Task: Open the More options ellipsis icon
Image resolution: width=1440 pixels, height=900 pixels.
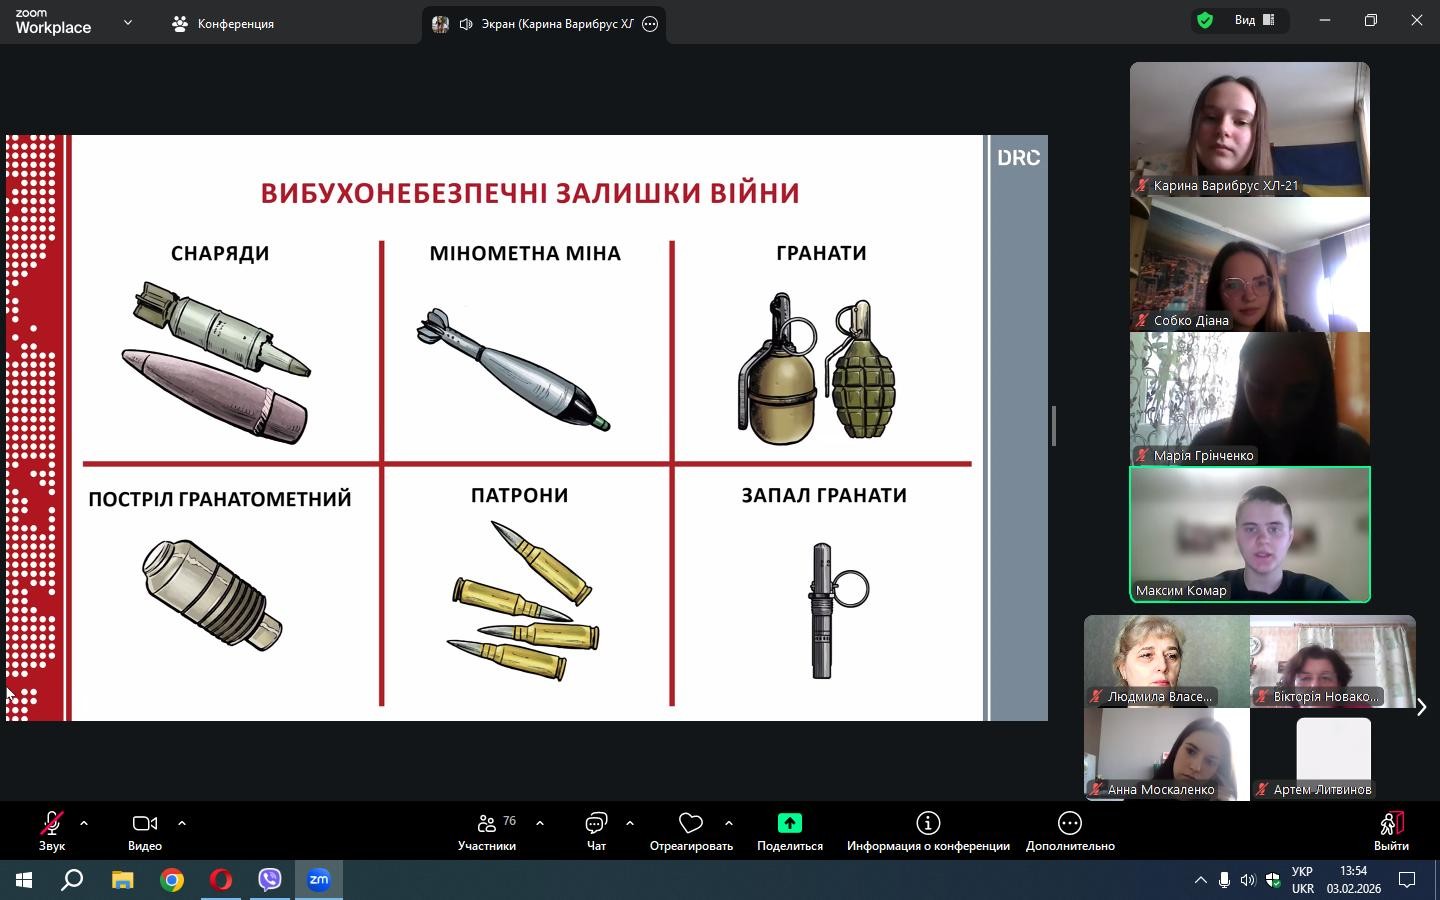Action: click(x=1069, y=823)
